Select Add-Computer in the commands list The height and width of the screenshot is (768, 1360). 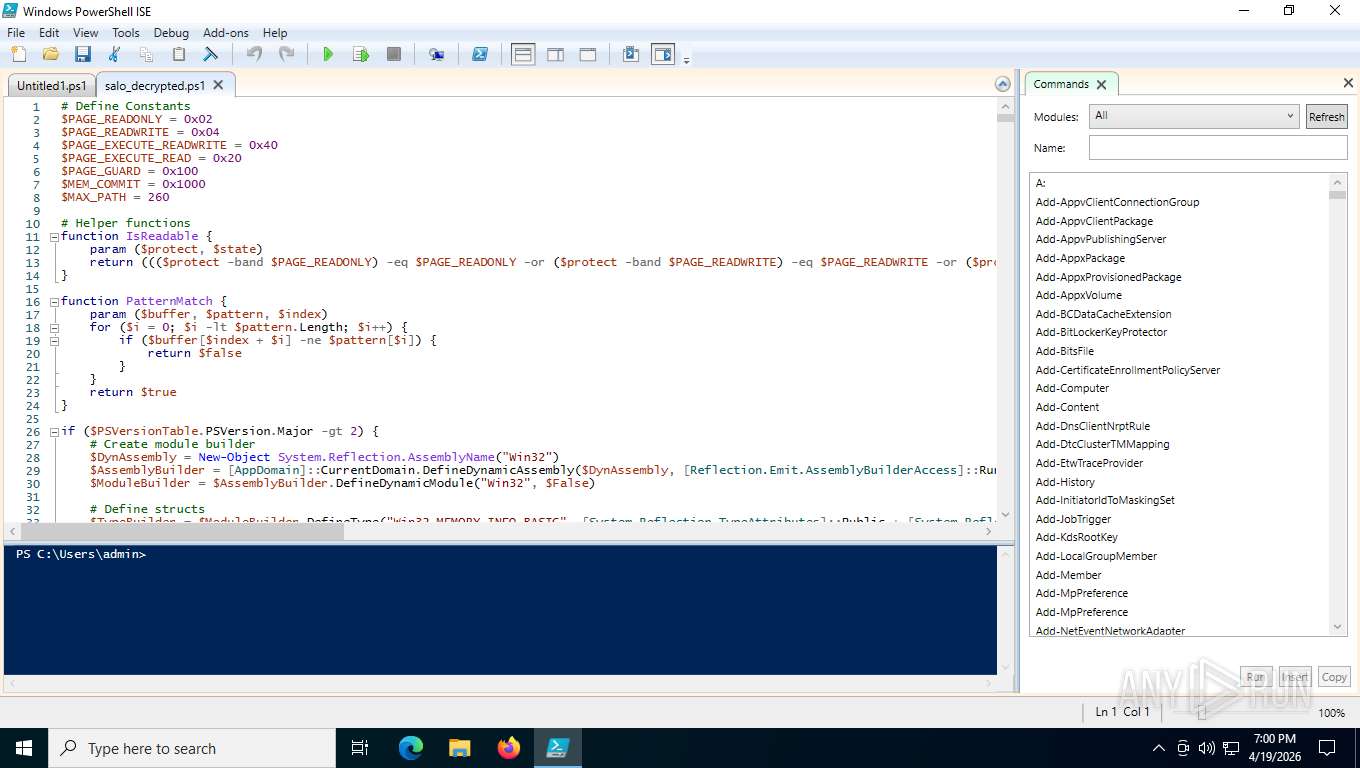click(1072, 388)
